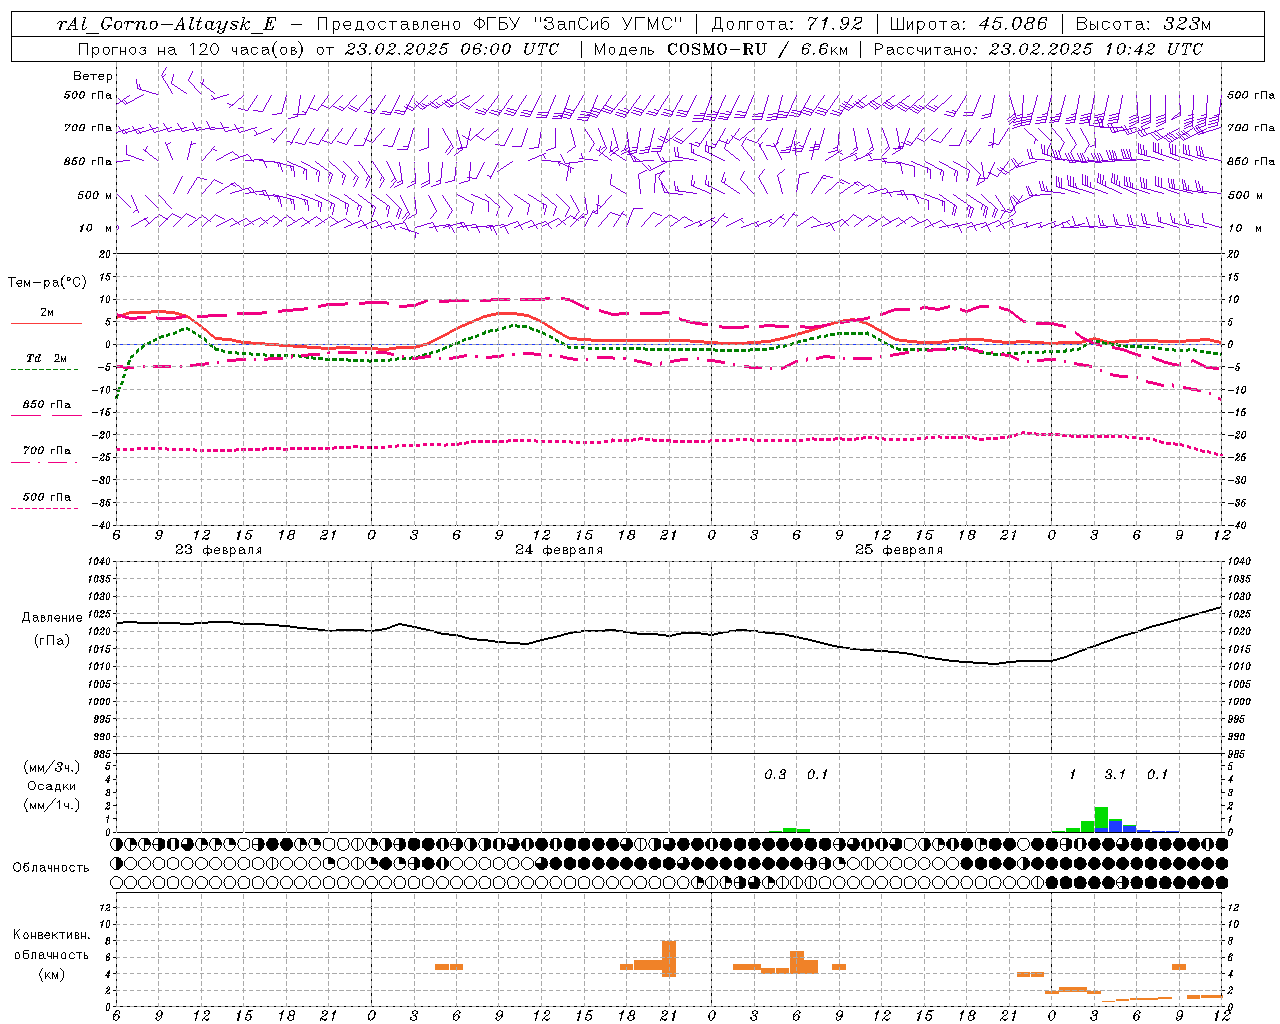Image resolution: width=1280 pixels, height=1024 pixels.
Task: Click the dash-dot line sample under 700 гПа legend
Action: 44,462
